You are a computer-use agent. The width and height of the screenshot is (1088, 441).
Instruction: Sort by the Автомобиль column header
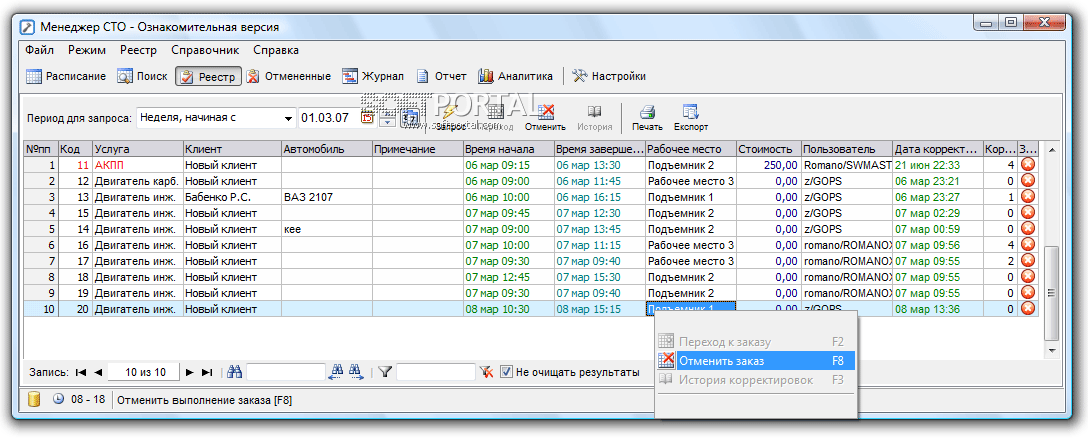(327, 149)
